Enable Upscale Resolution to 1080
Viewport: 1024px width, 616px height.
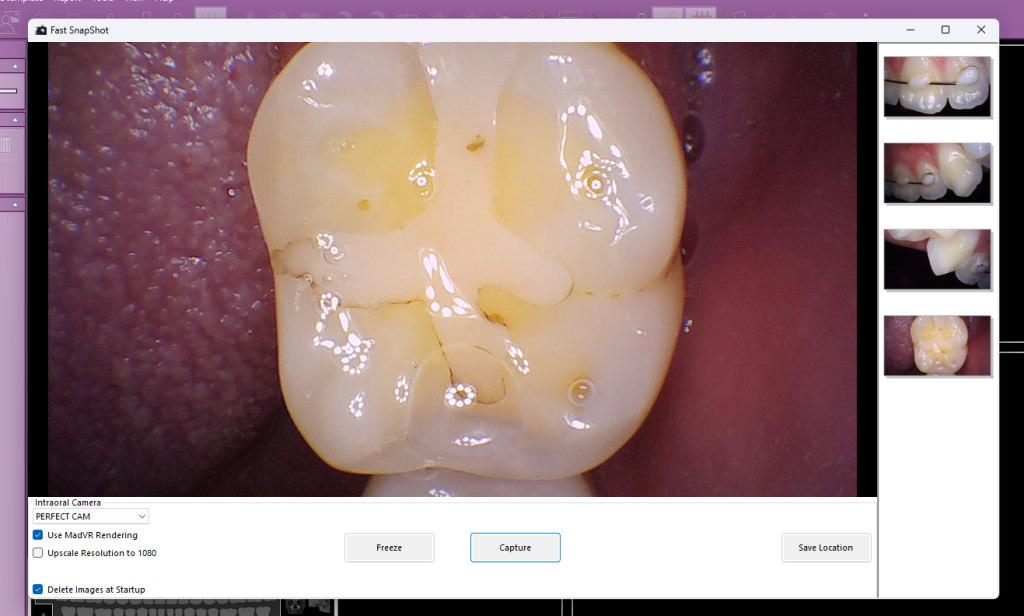(38, 553)
